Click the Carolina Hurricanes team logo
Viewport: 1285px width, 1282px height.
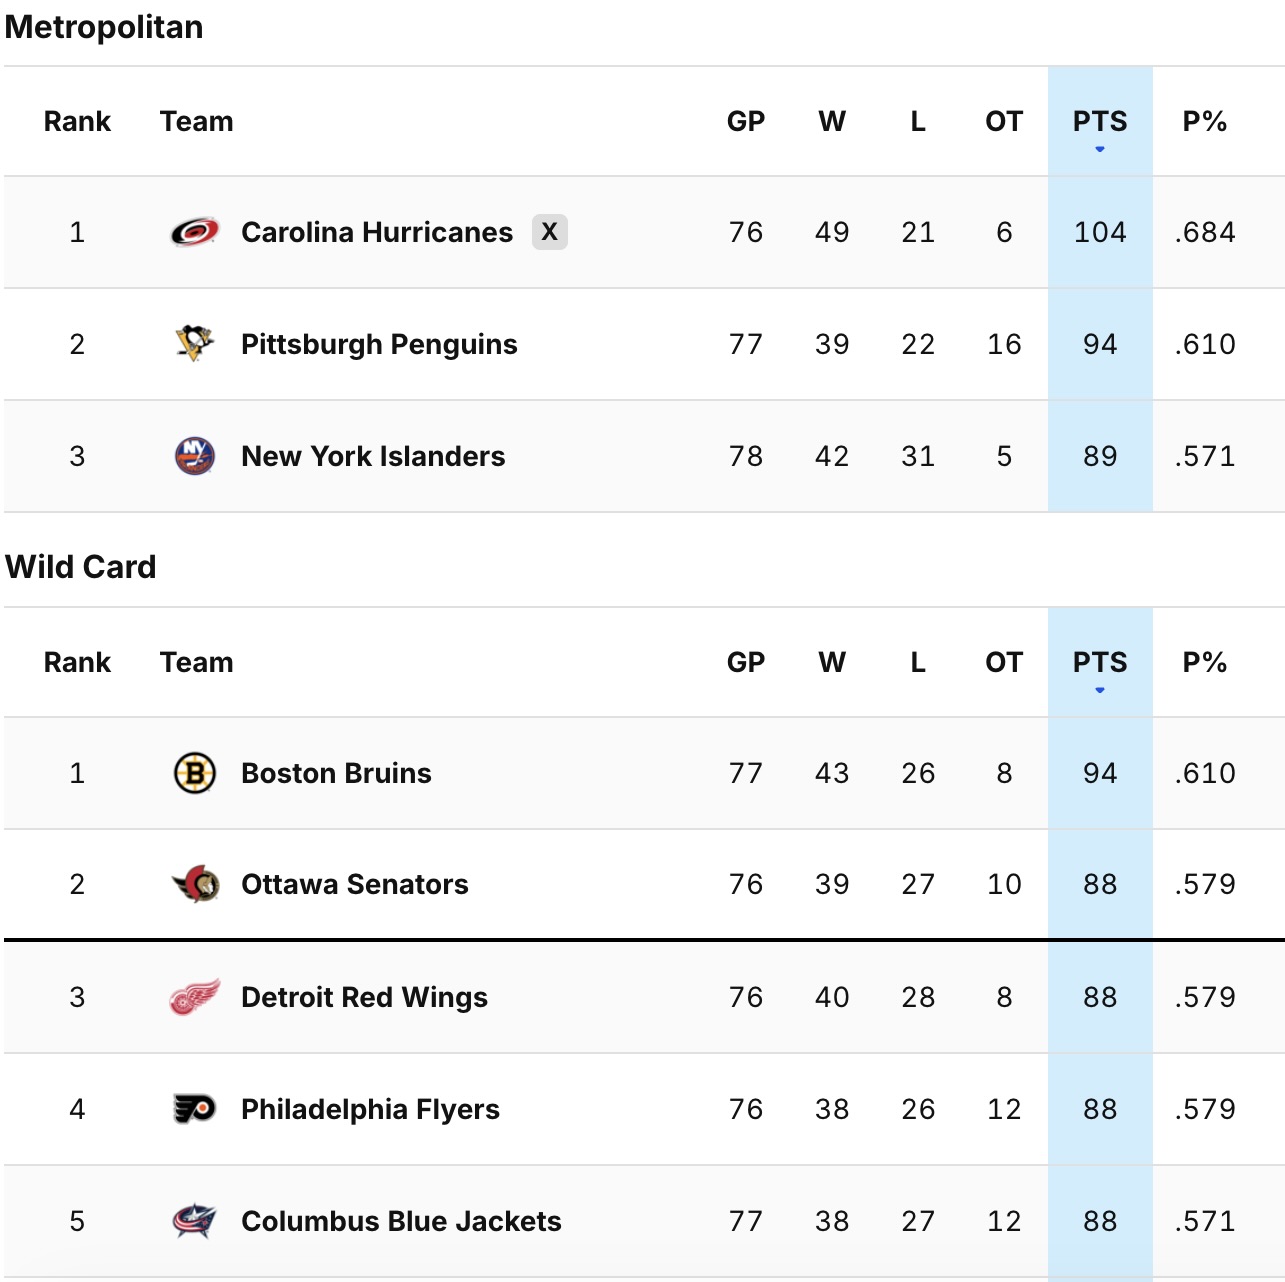pos(195,232)
